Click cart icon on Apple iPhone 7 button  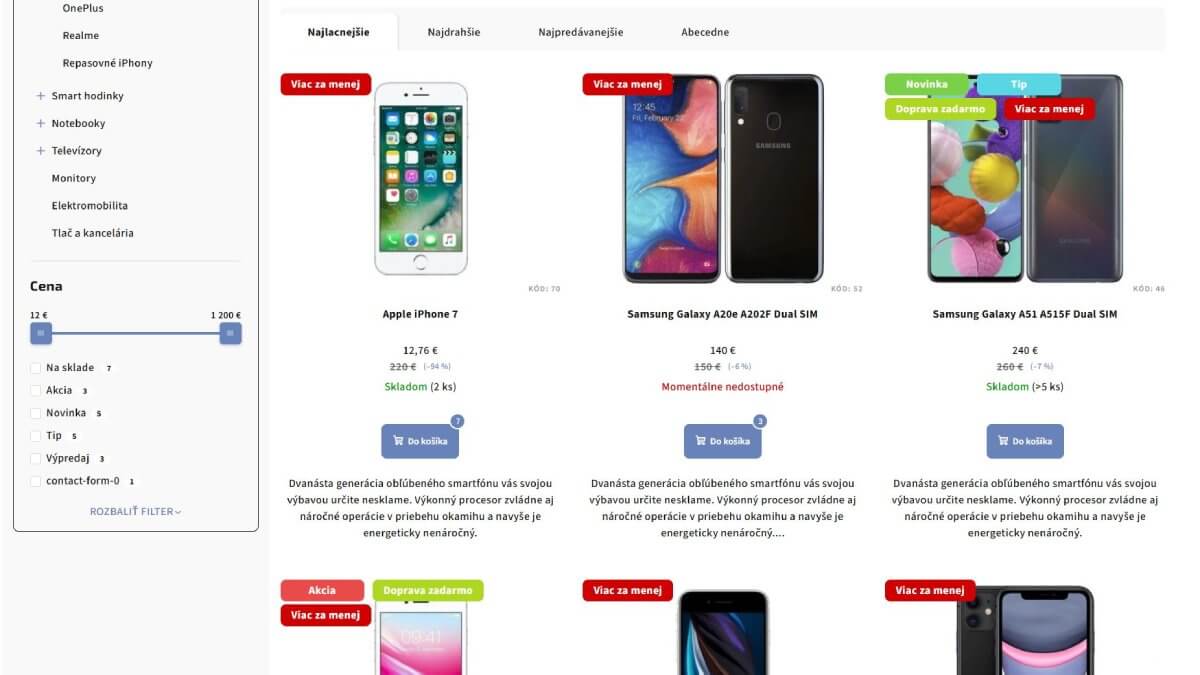(x=399, y=441)
